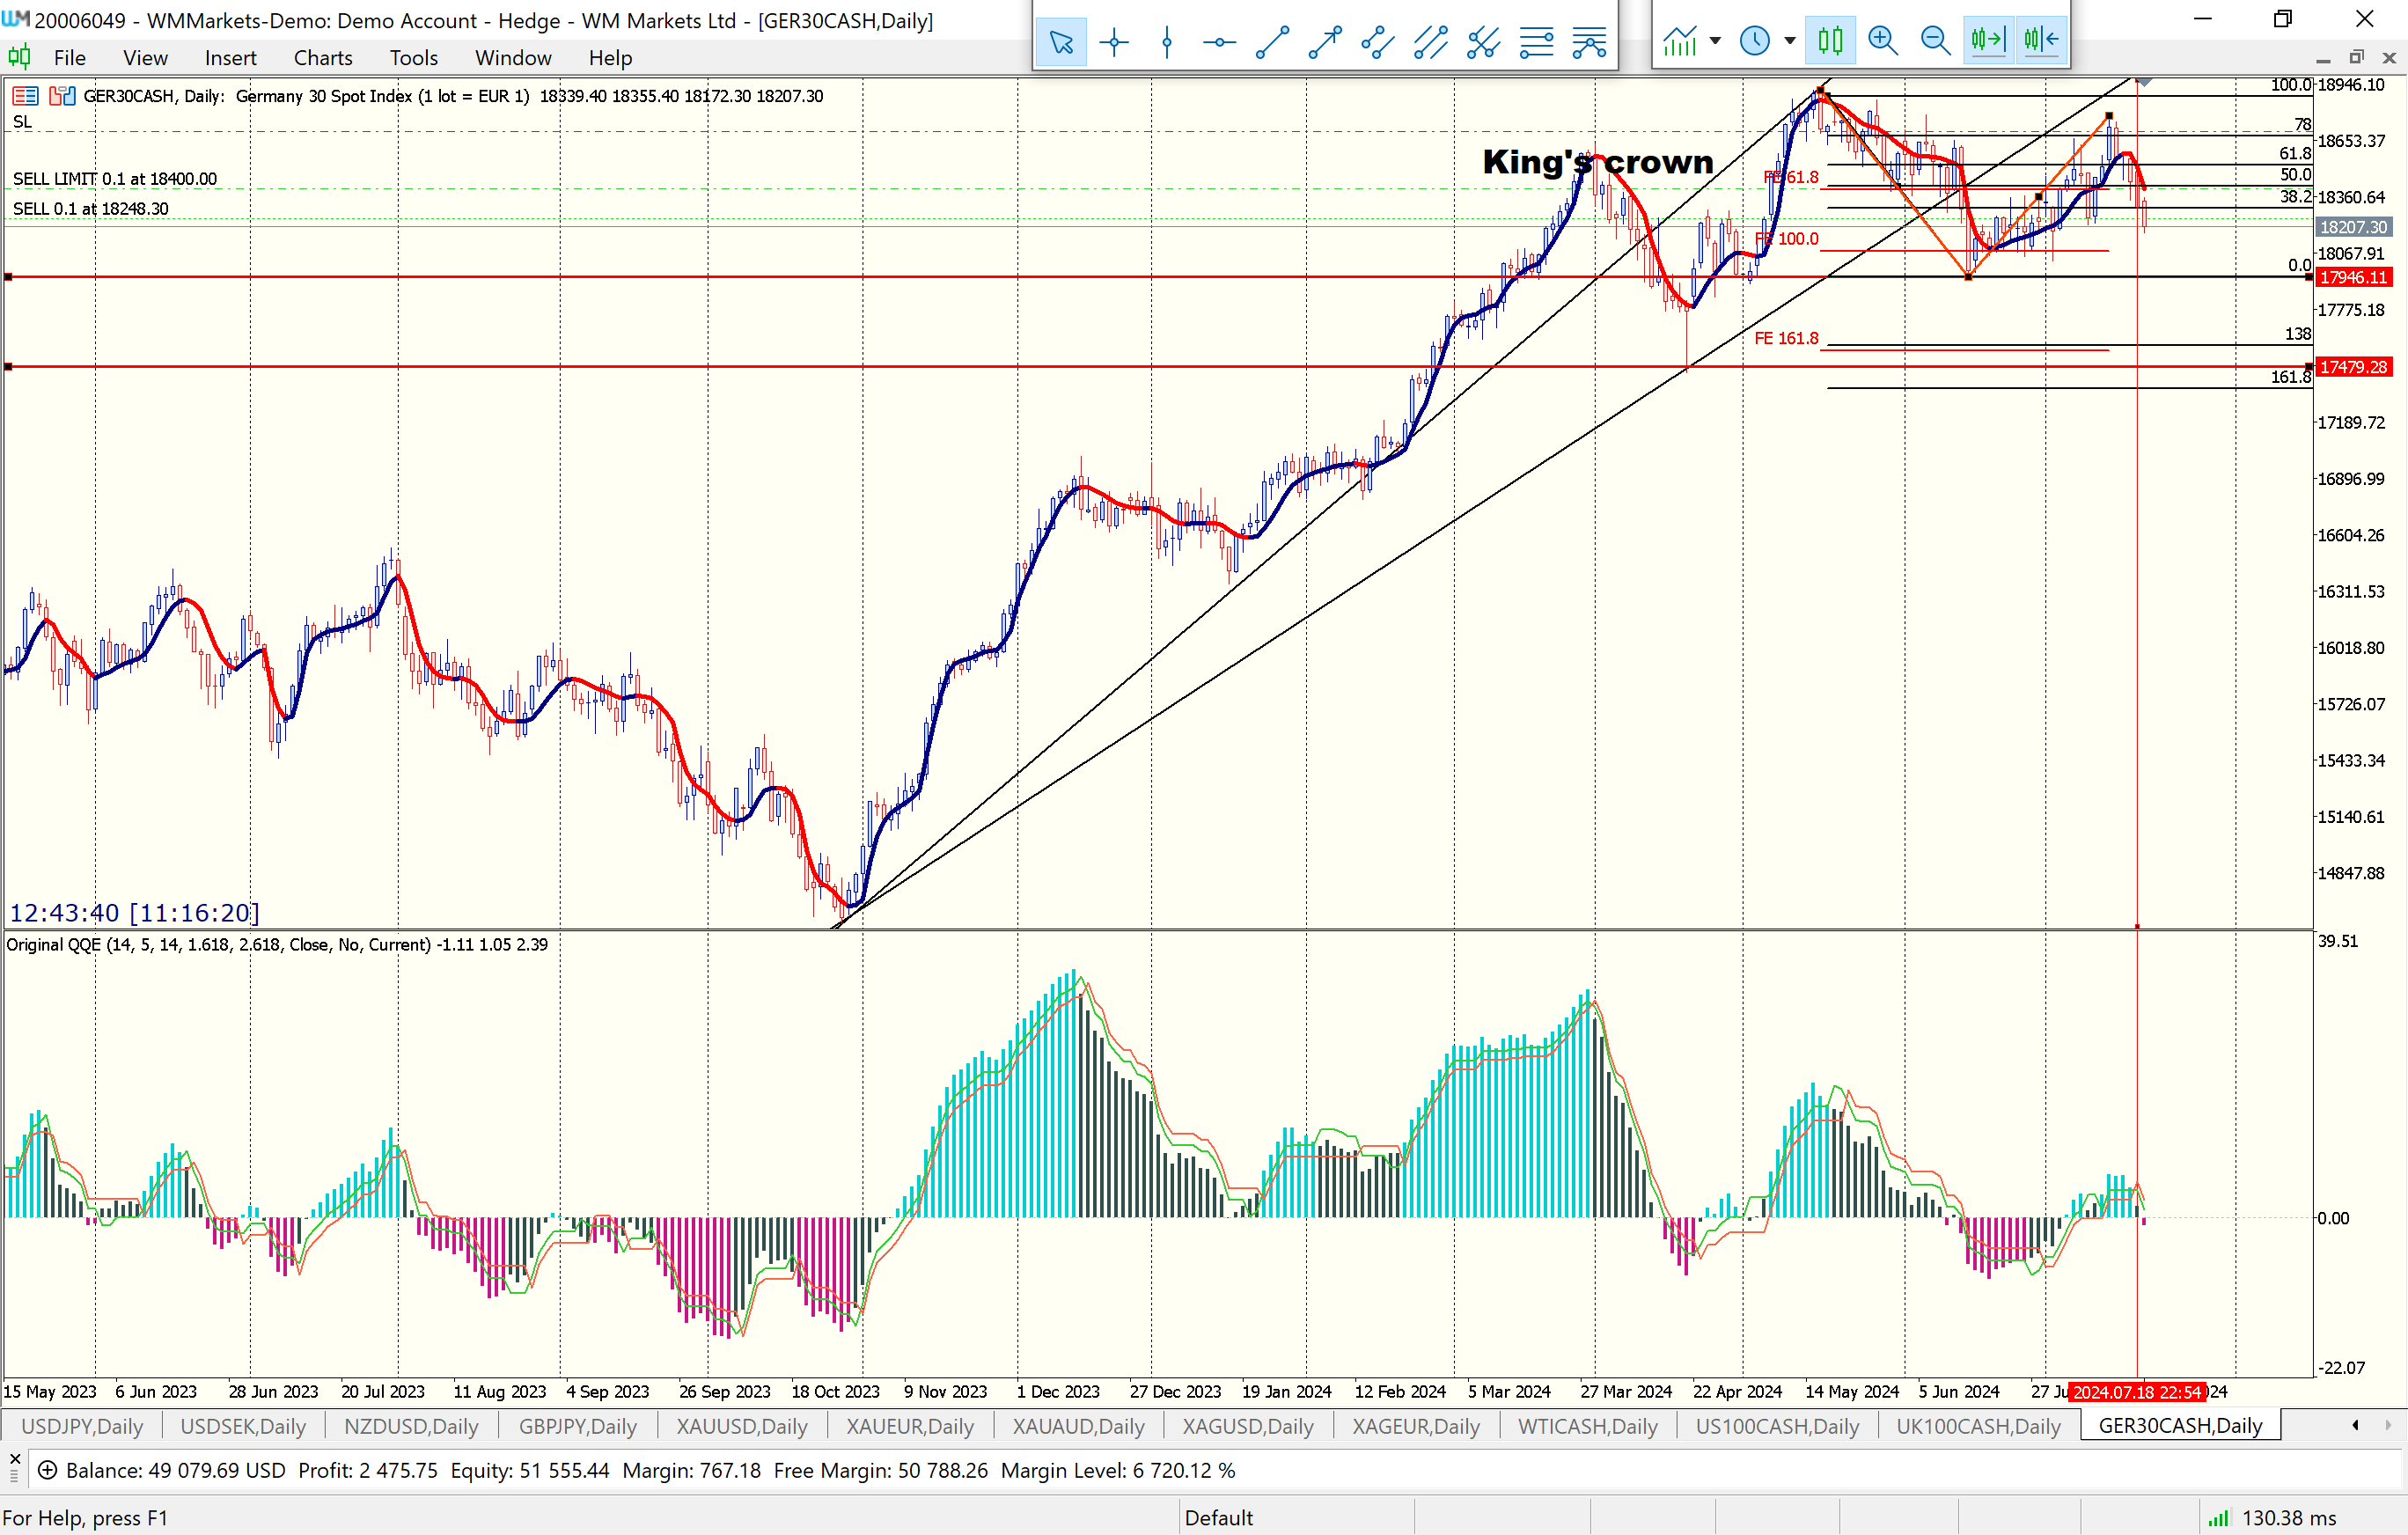
Task: Switch to the XAUUSD,Daily chart tab
Action: coord(741,1426)
